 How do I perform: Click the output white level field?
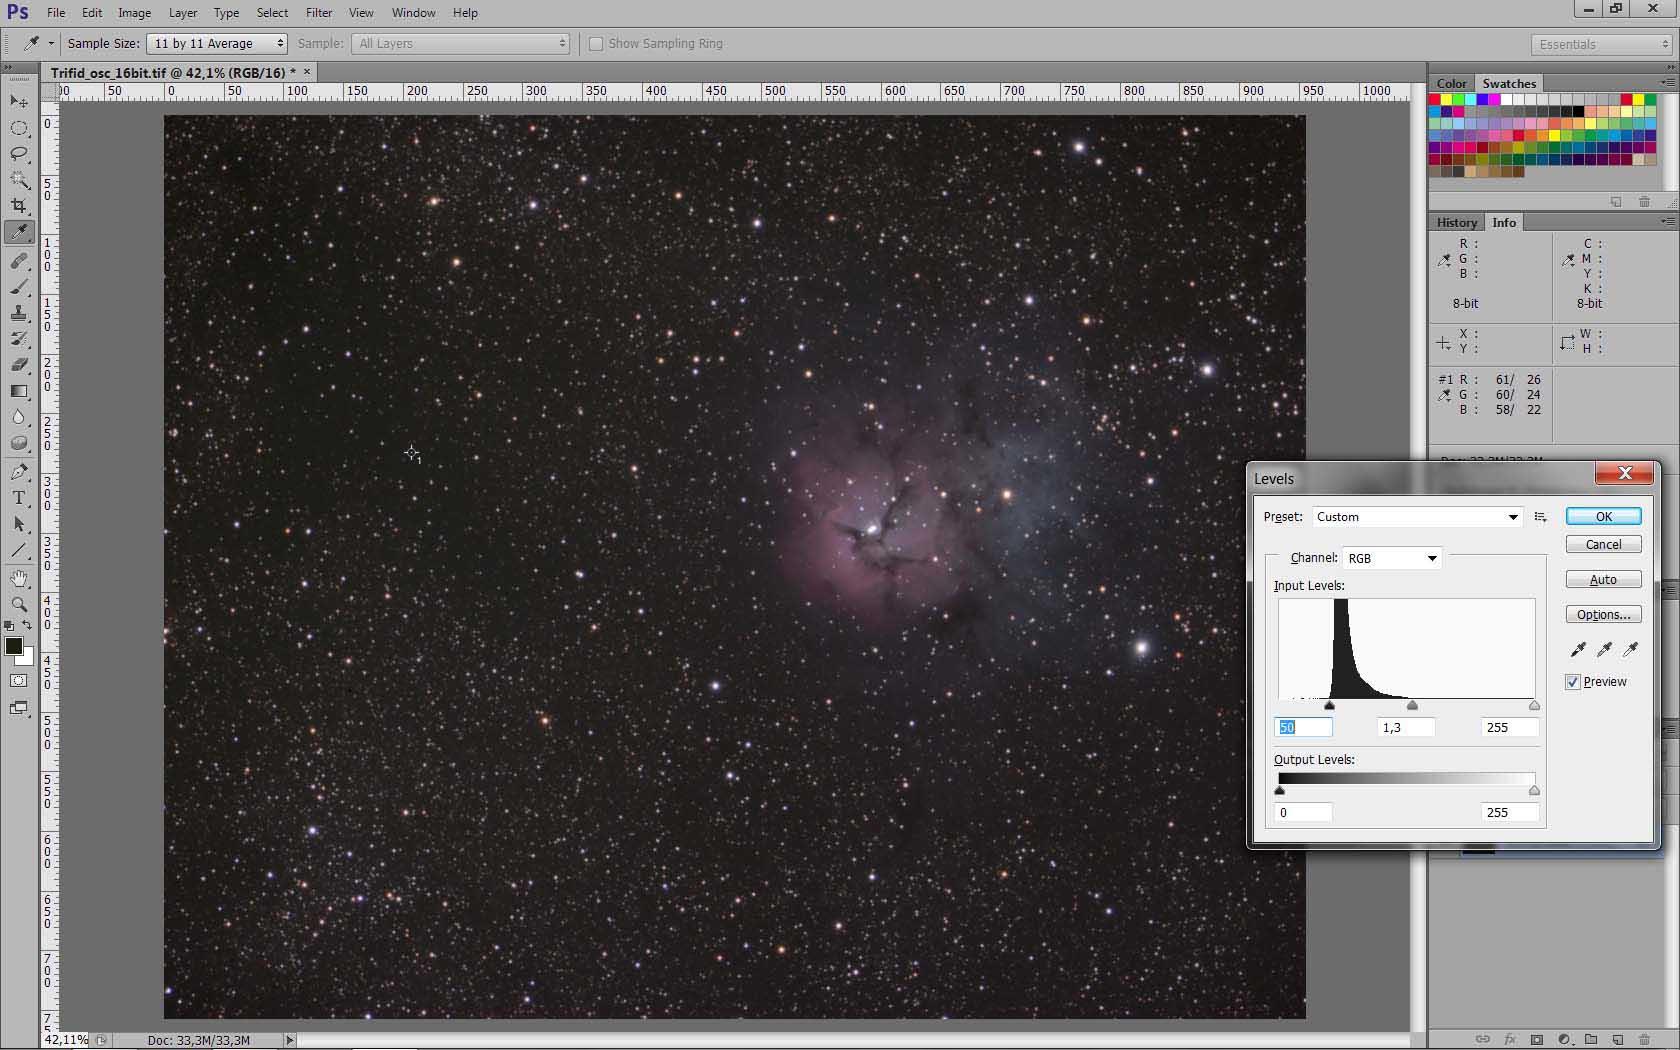(1509, 813)
